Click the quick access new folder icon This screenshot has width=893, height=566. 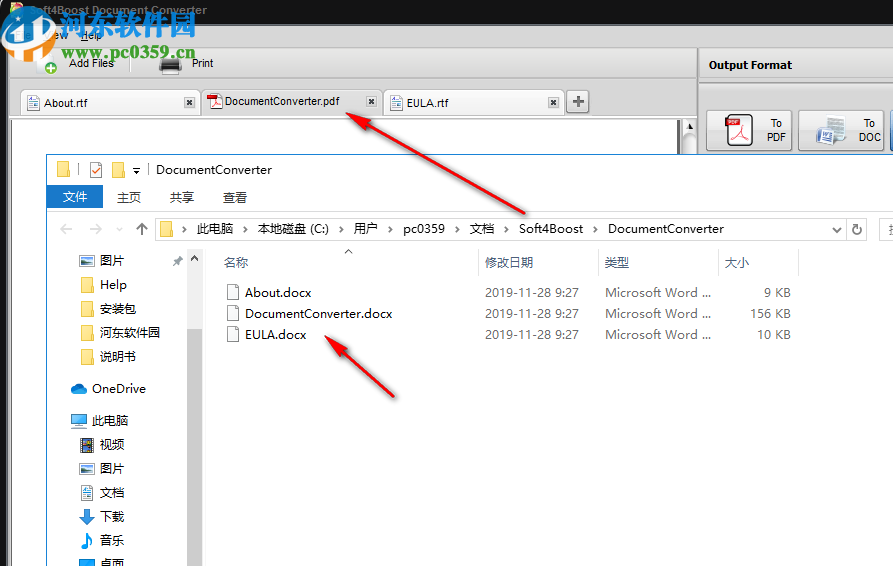click(x=118, y=170)
